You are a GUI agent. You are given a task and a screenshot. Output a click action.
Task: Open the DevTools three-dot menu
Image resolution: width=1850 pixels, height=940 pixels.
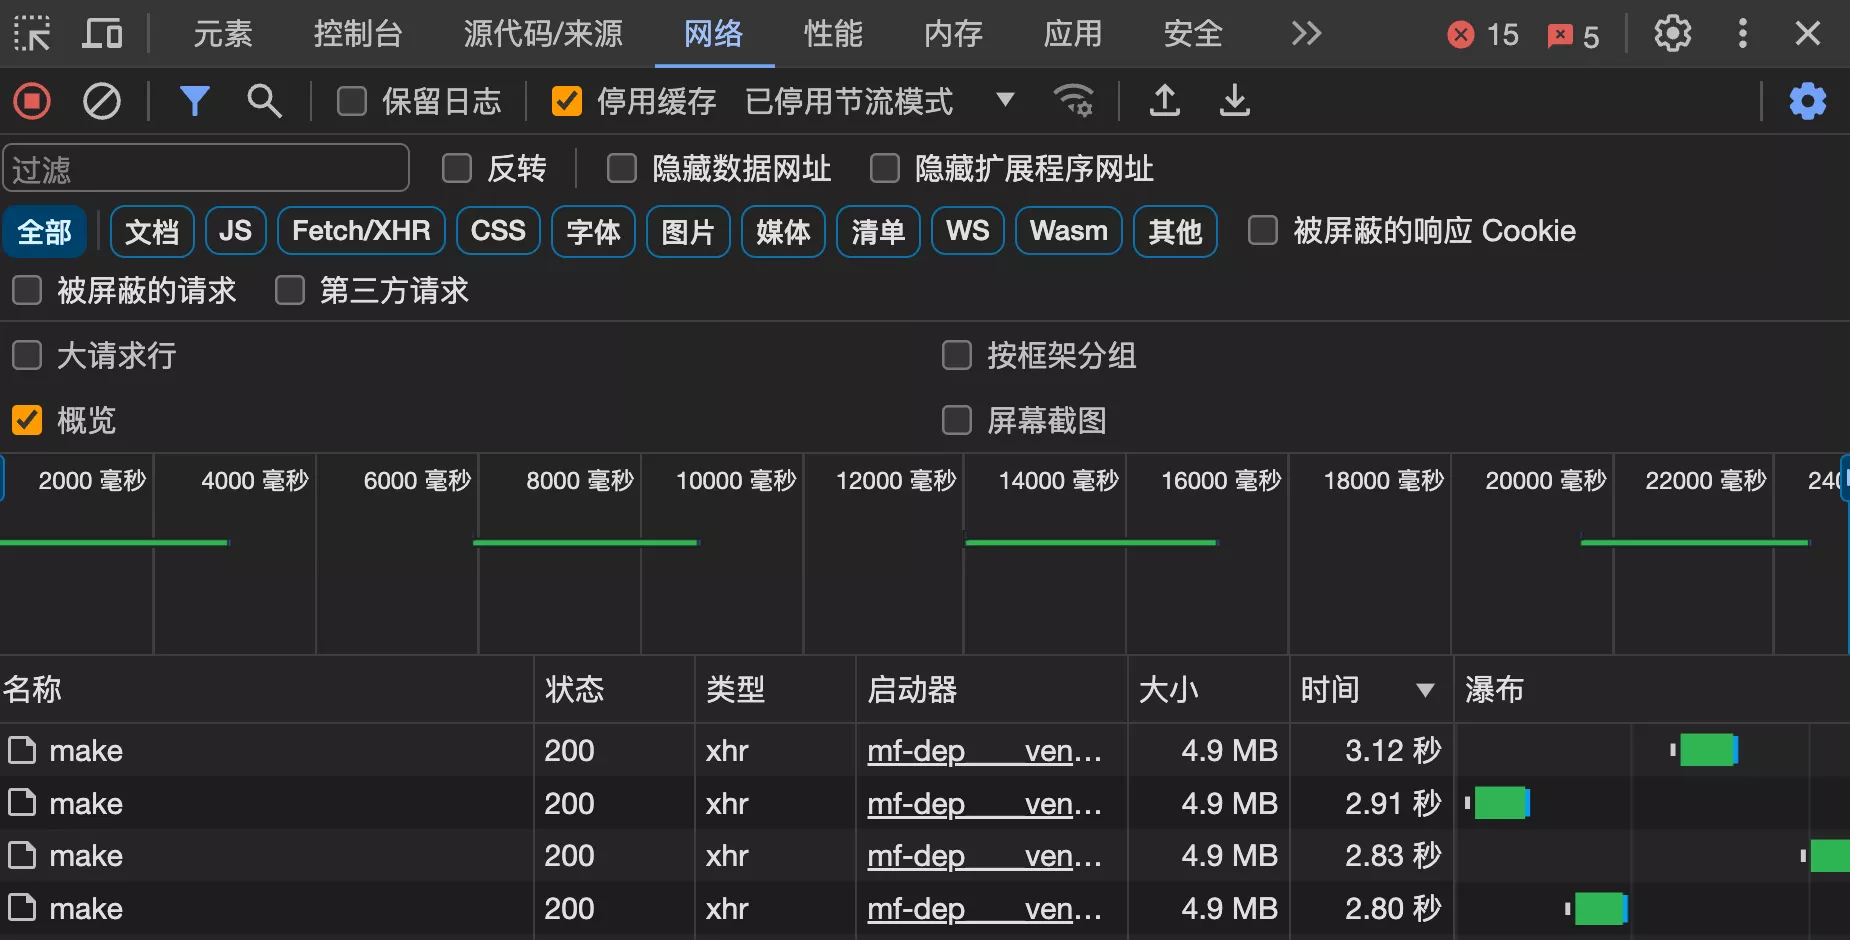[x=1743, y=34]
